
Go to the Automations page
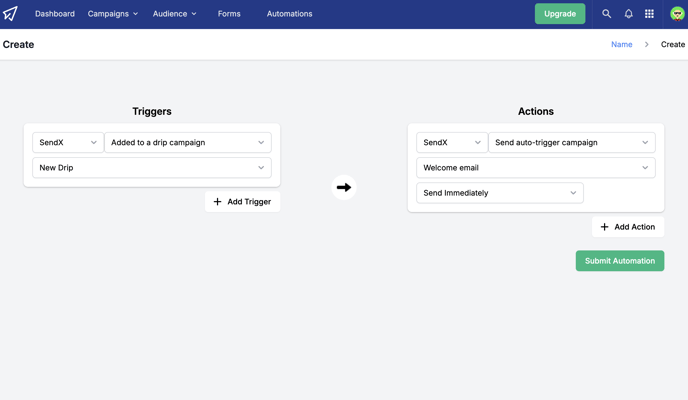pyautogui.click(x=290, y=14)
